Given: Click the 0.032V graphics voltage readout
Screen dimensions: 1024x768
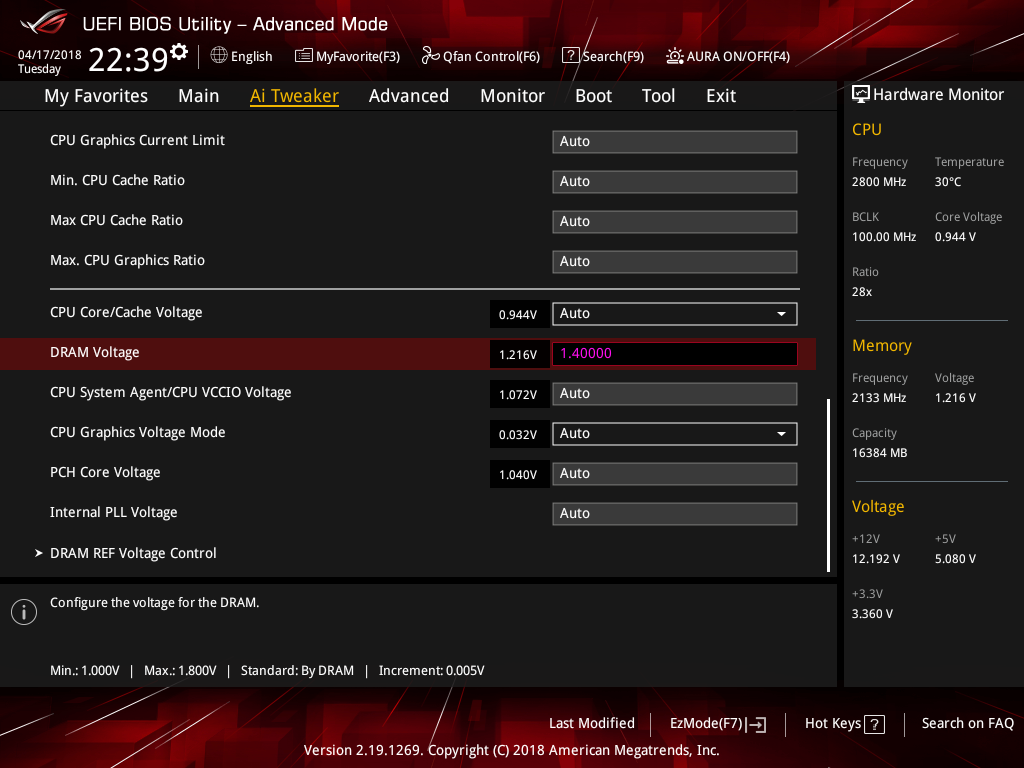Looking at the screenshot, I should (x=518, y=435).
